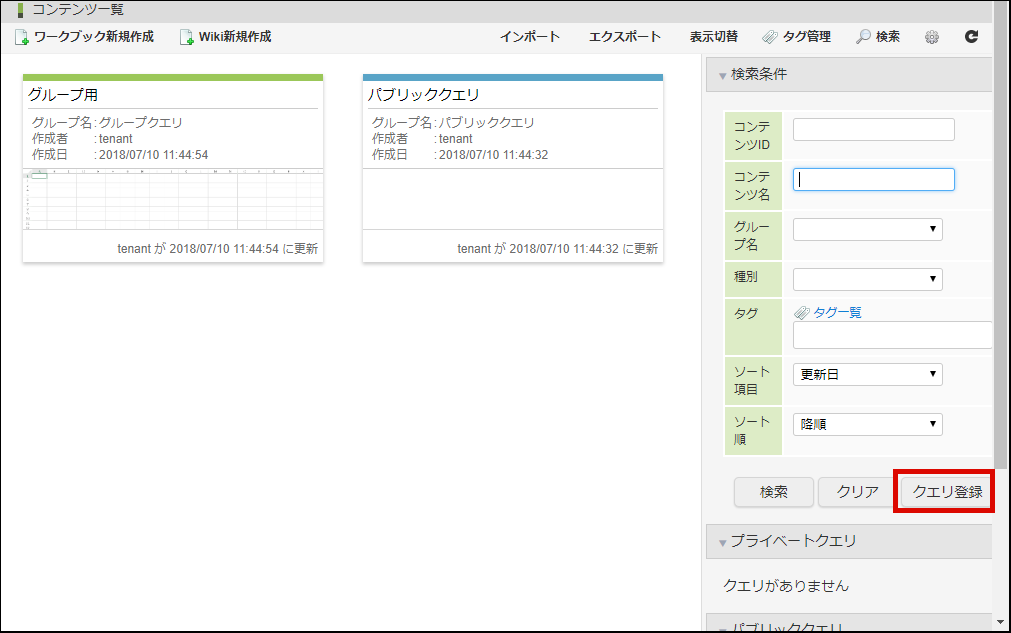Open the グループ名 dropdown

(867, 229)
